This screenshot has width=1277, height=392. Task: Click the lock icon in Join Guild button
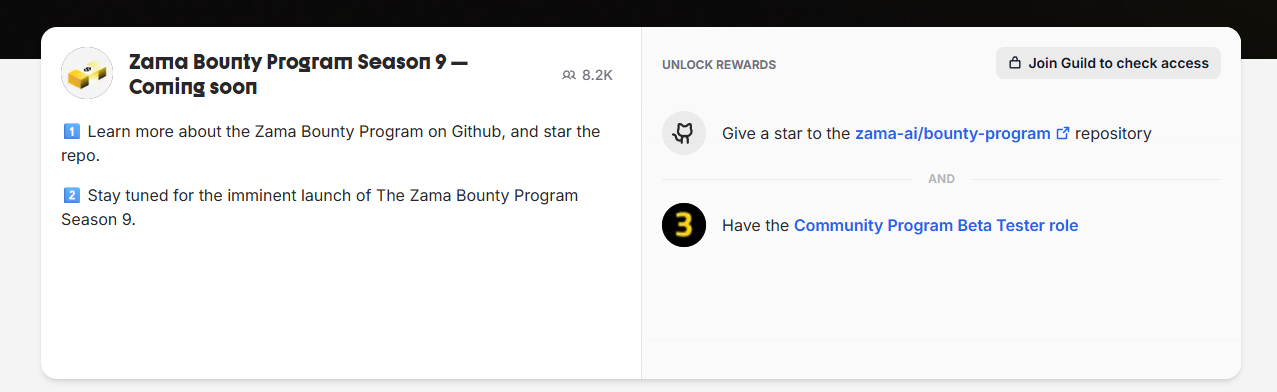click(1015, 63)
